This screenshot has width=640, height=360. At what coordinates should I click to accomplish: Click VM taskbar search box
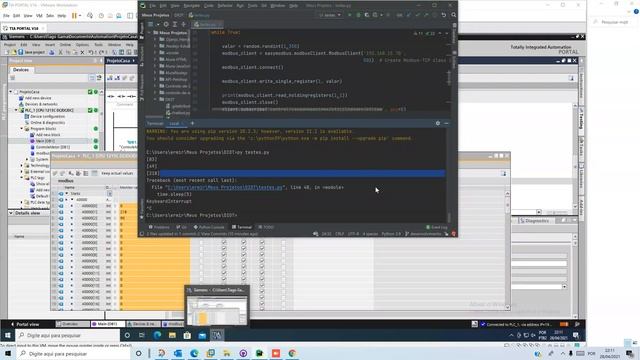[68, 335]
